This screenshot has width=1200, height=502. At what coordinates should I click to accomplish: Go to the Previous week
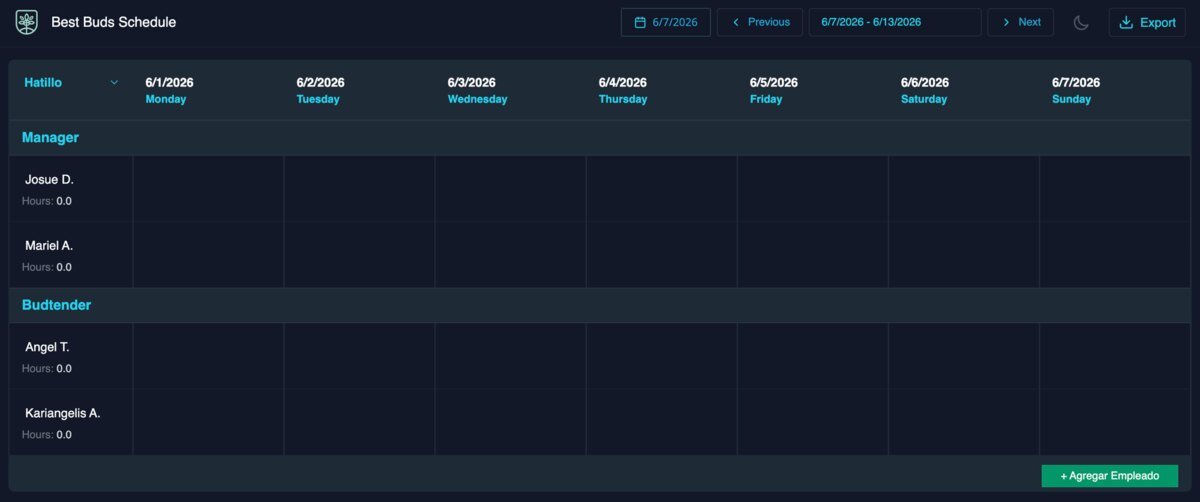(760, 22)
